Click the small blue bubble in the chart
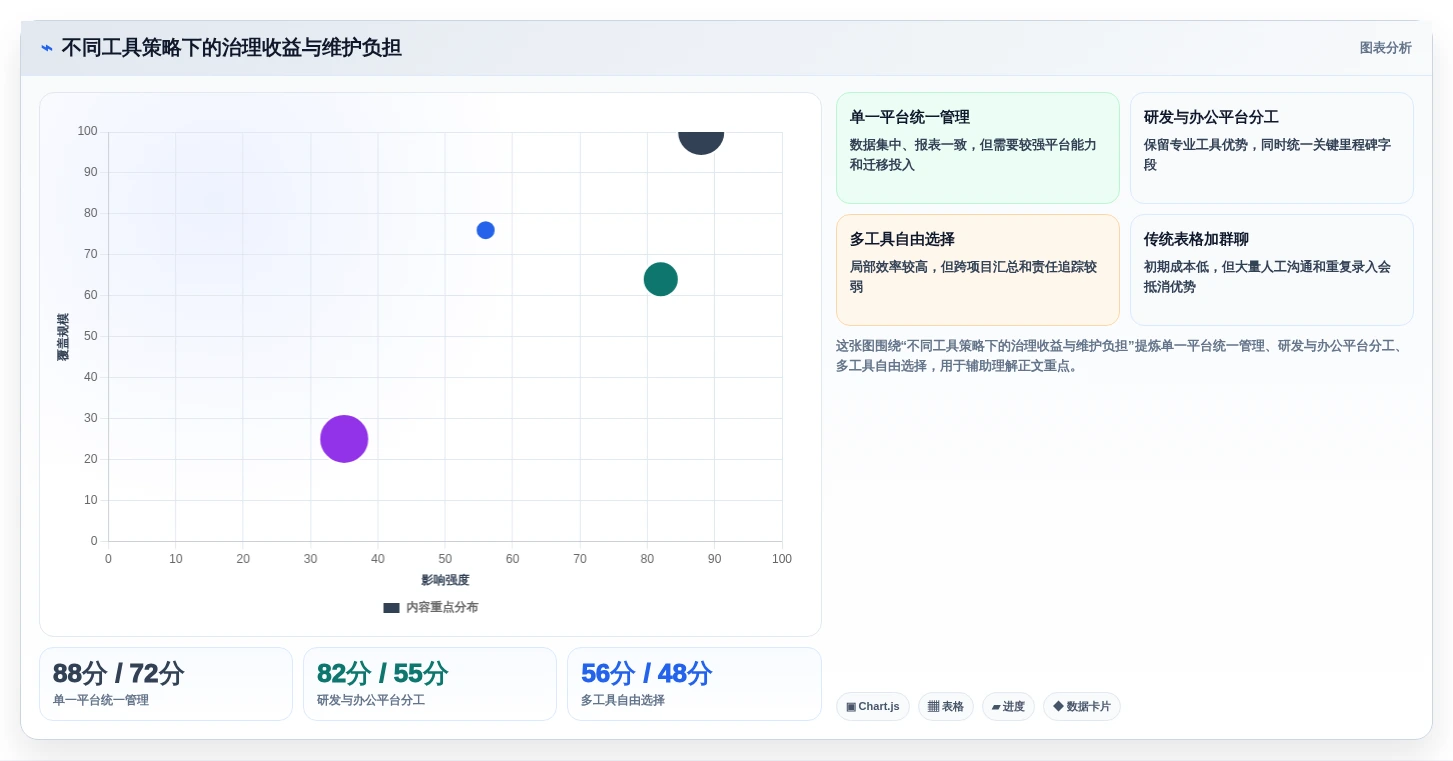This screenshot has width=1453, height=761. point(486,230)
